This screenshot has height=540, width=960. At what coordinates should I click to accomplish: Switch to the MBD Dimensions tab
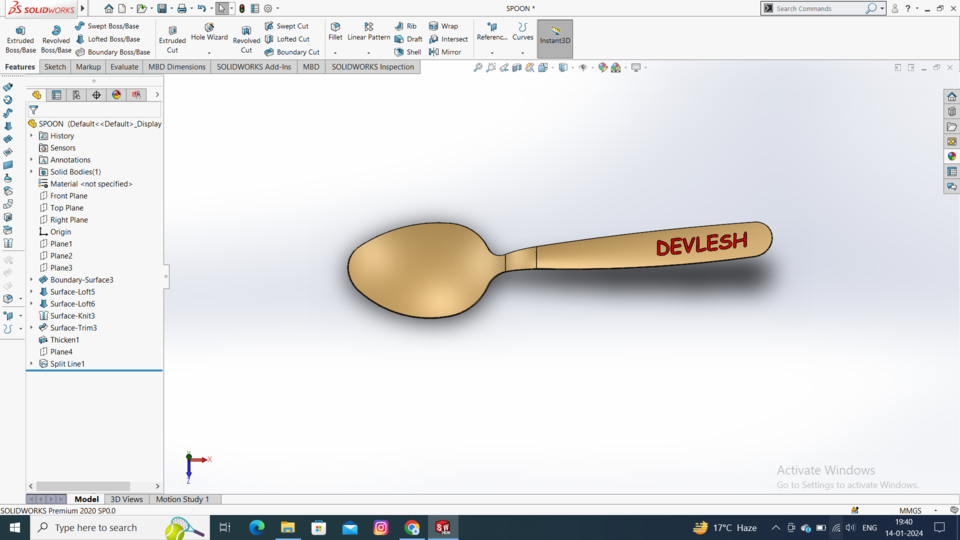point(177,67)
